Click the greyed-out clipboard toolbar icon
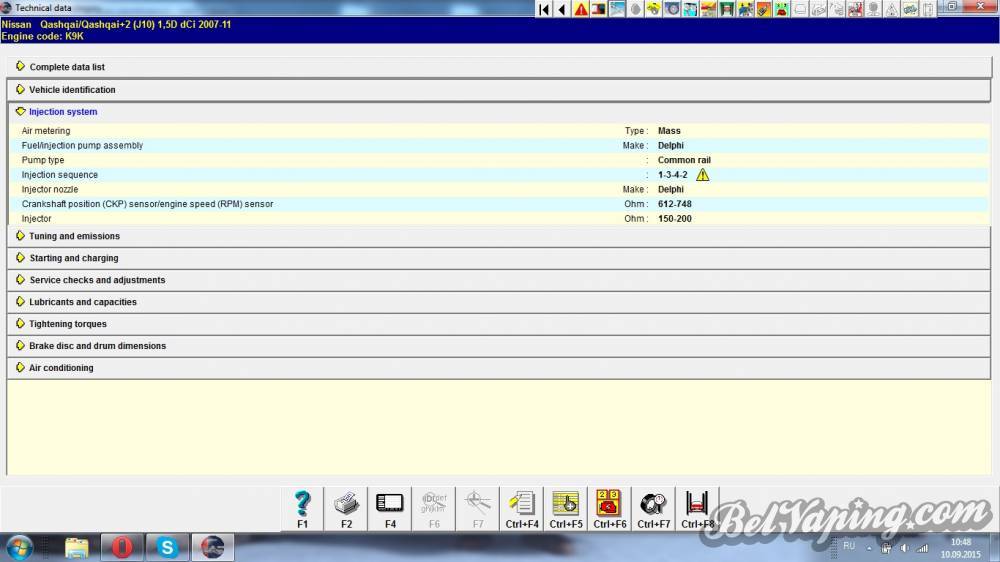 928,9
